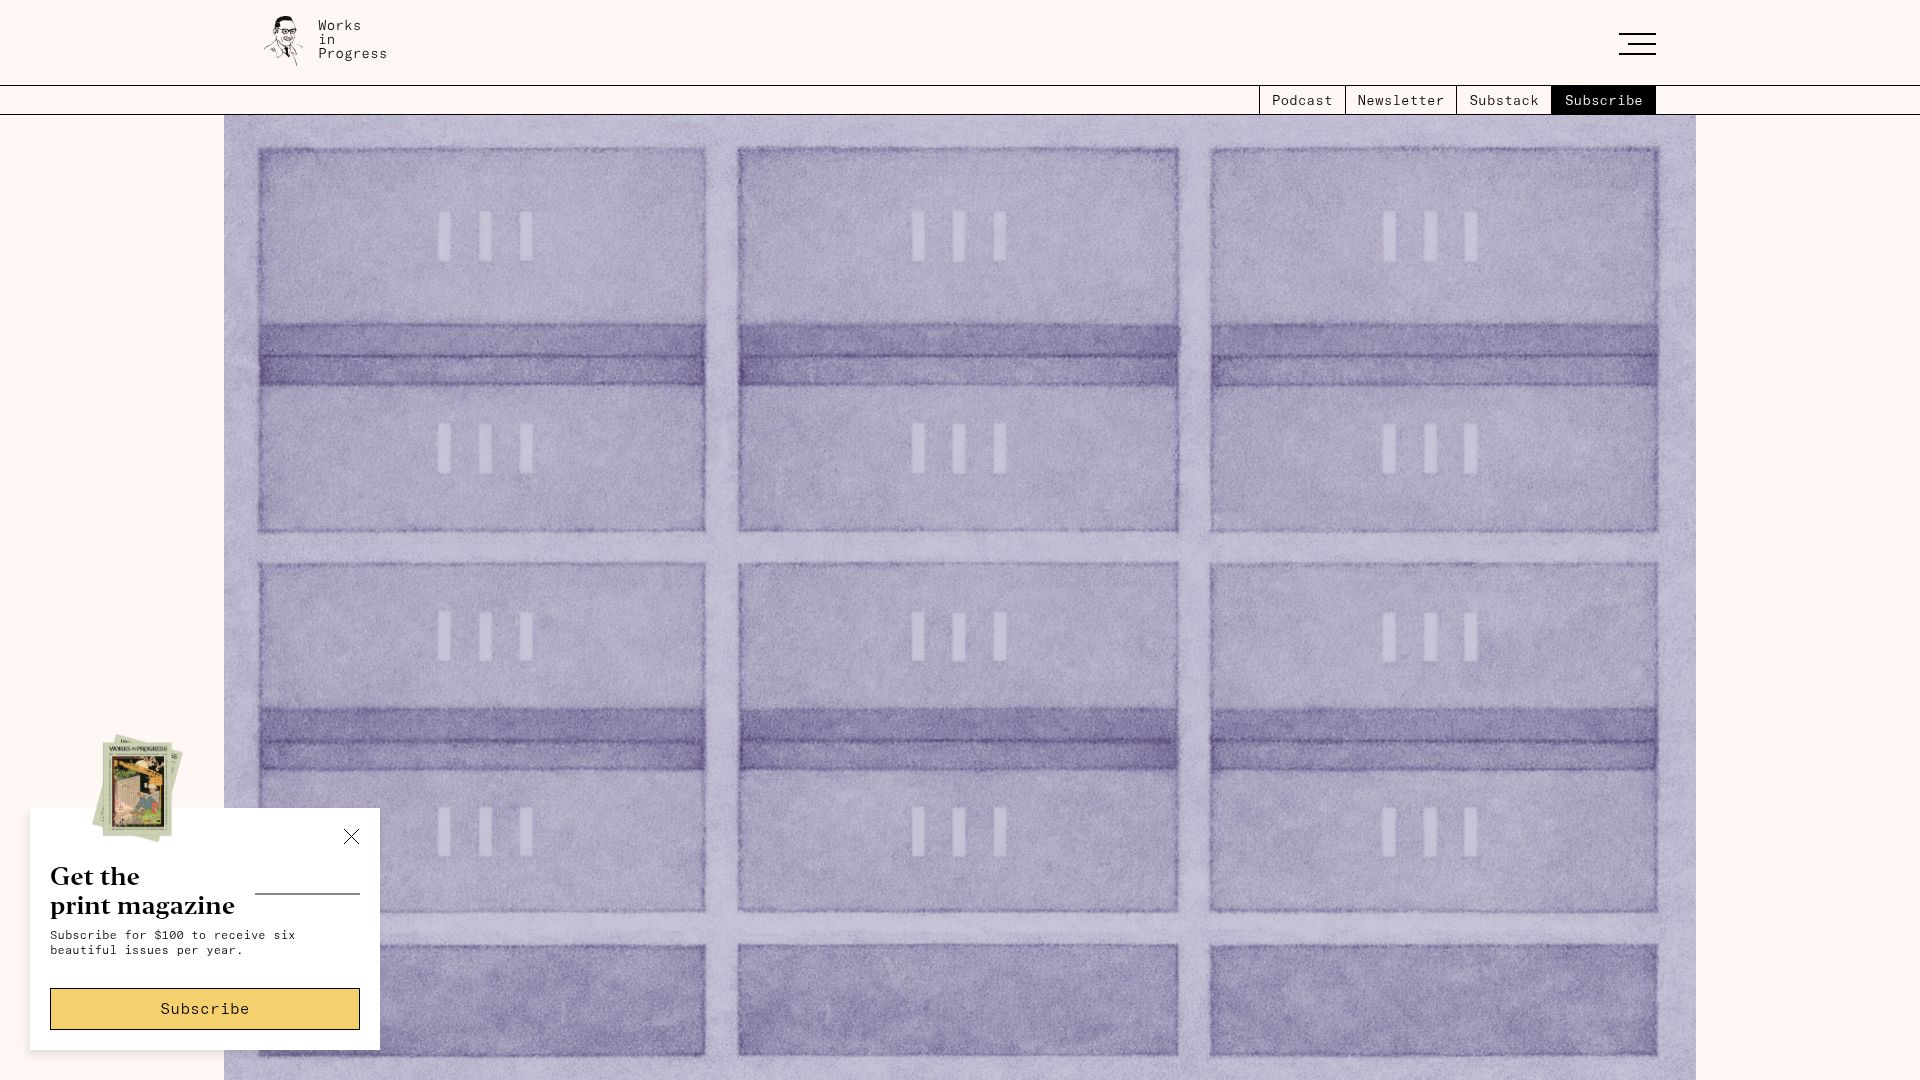Click the magazine cover thumbnail
The image size is (1920, 1080).
click(137, 788)
